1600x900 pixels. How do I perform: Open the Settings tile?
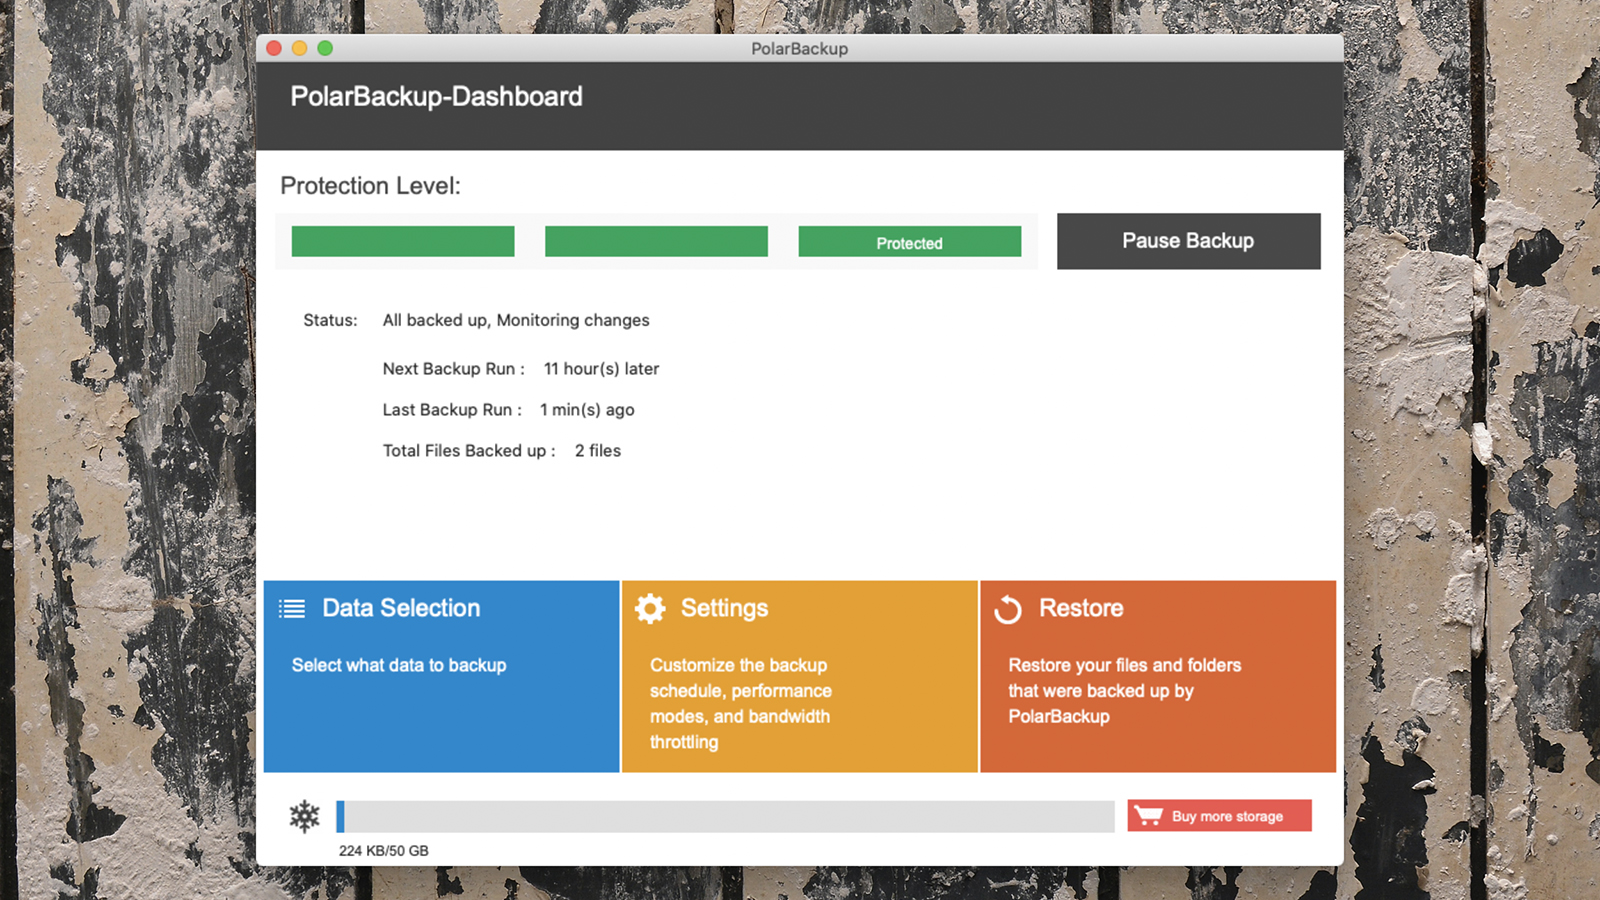[x=799, y=676]
